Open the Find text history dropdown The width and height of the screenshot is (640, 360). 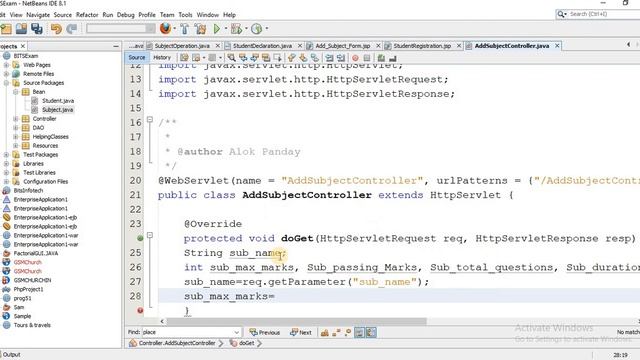tap(236, 332)
